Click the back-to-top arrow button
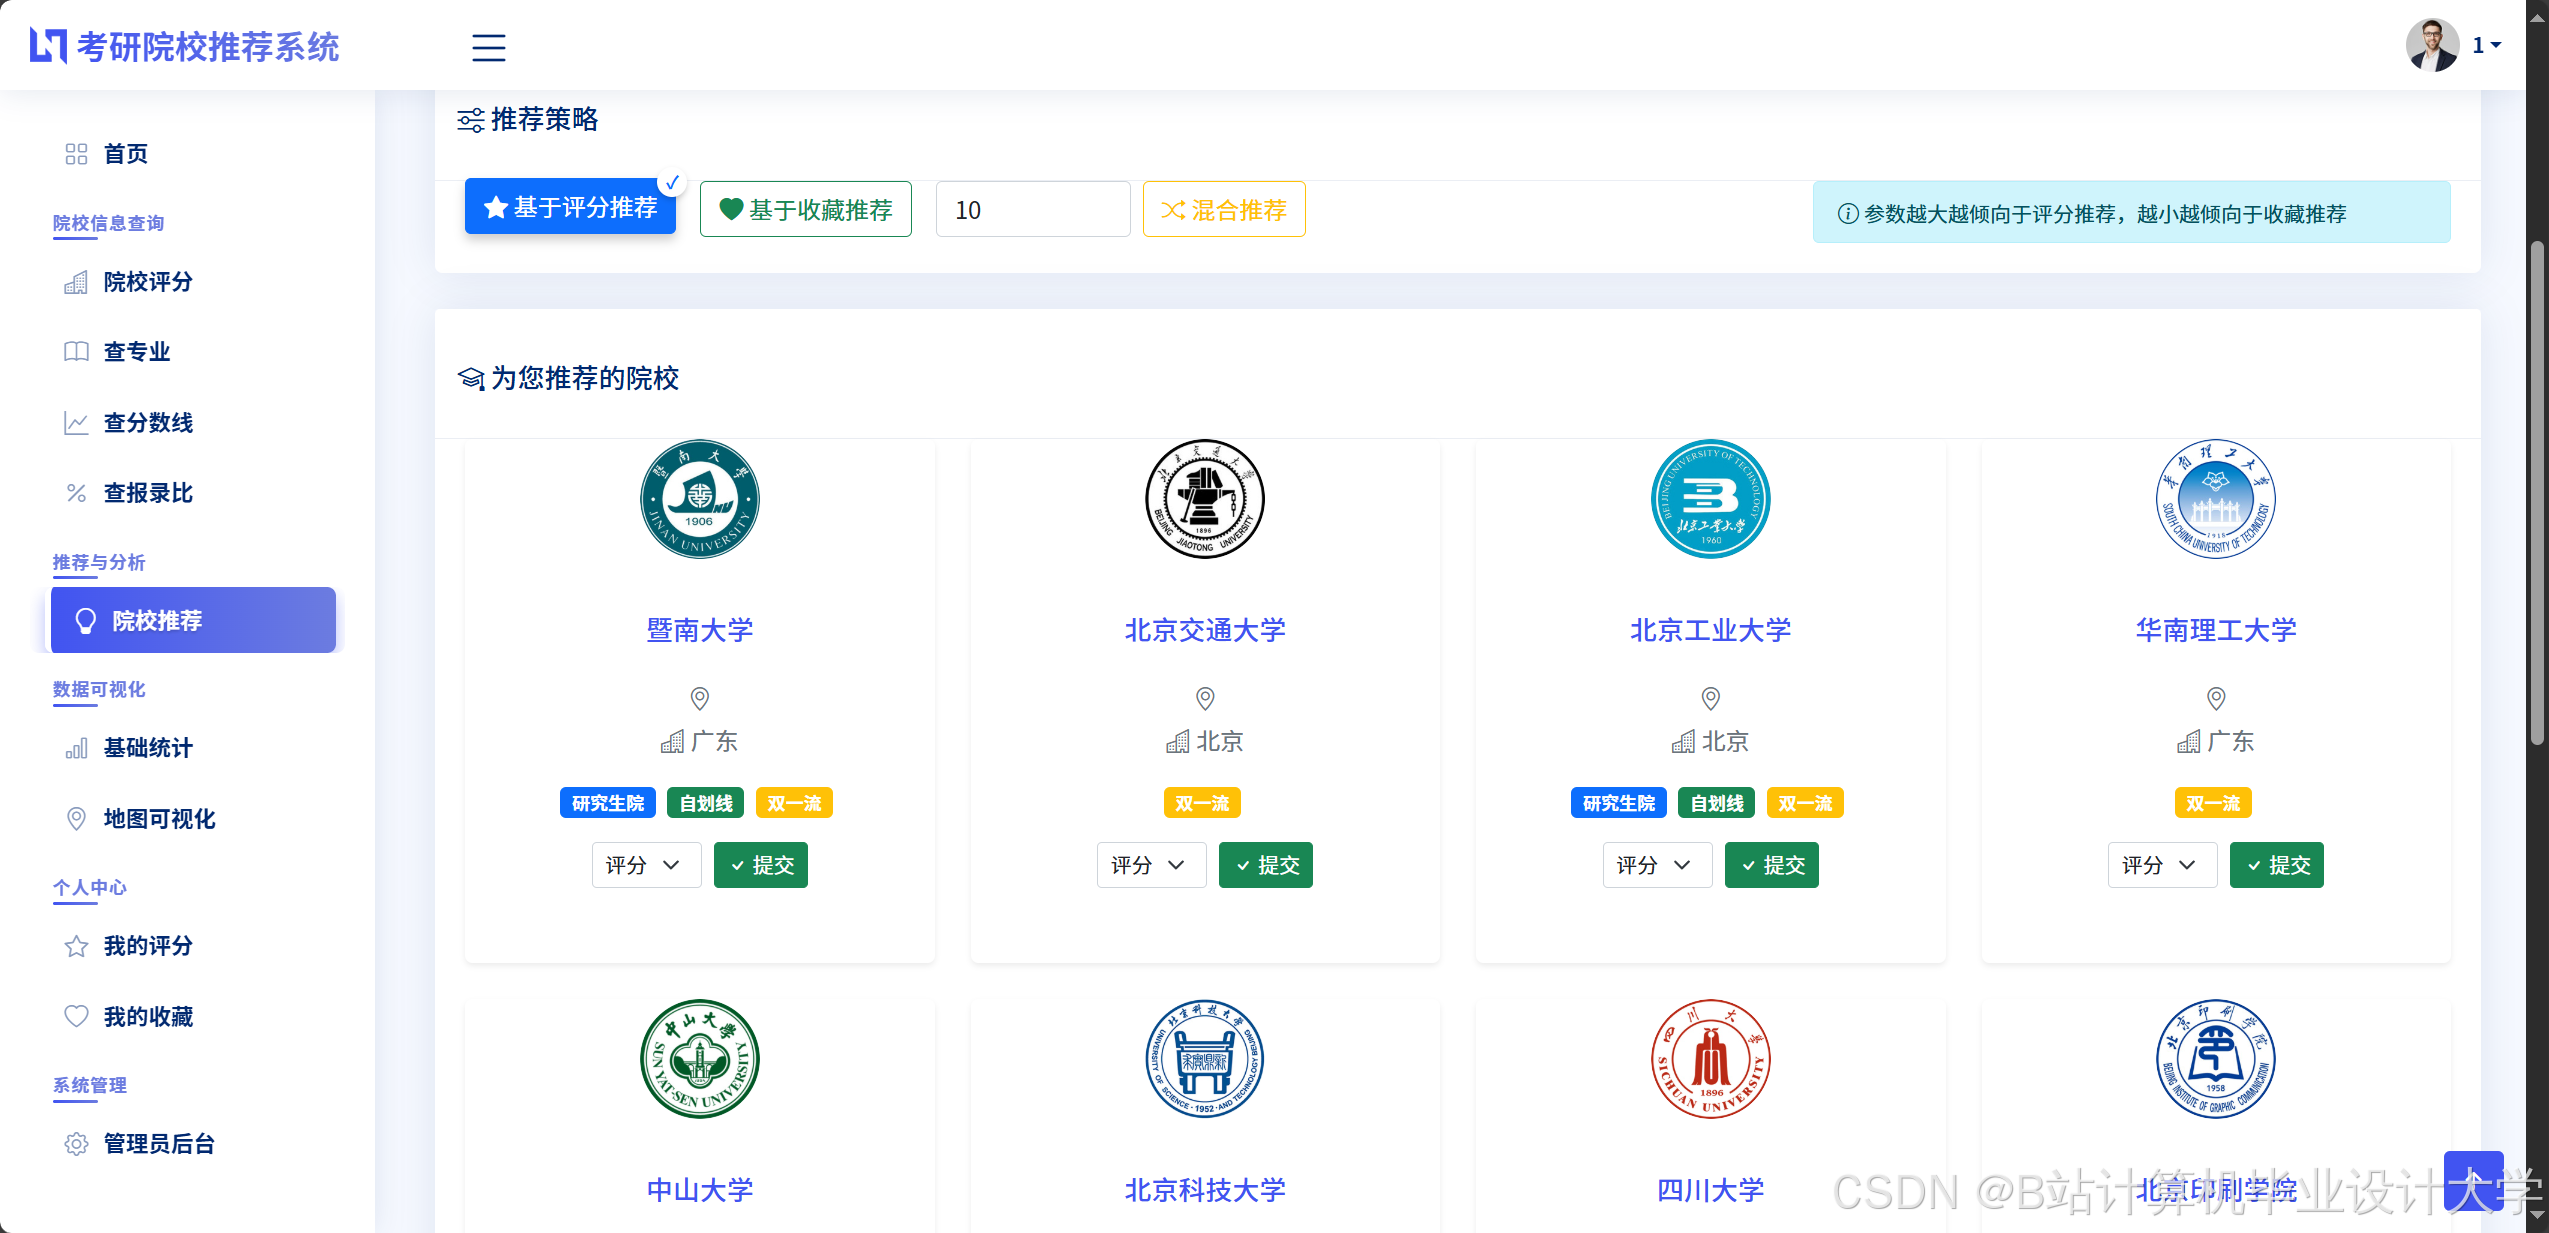 point(2472,1180)
